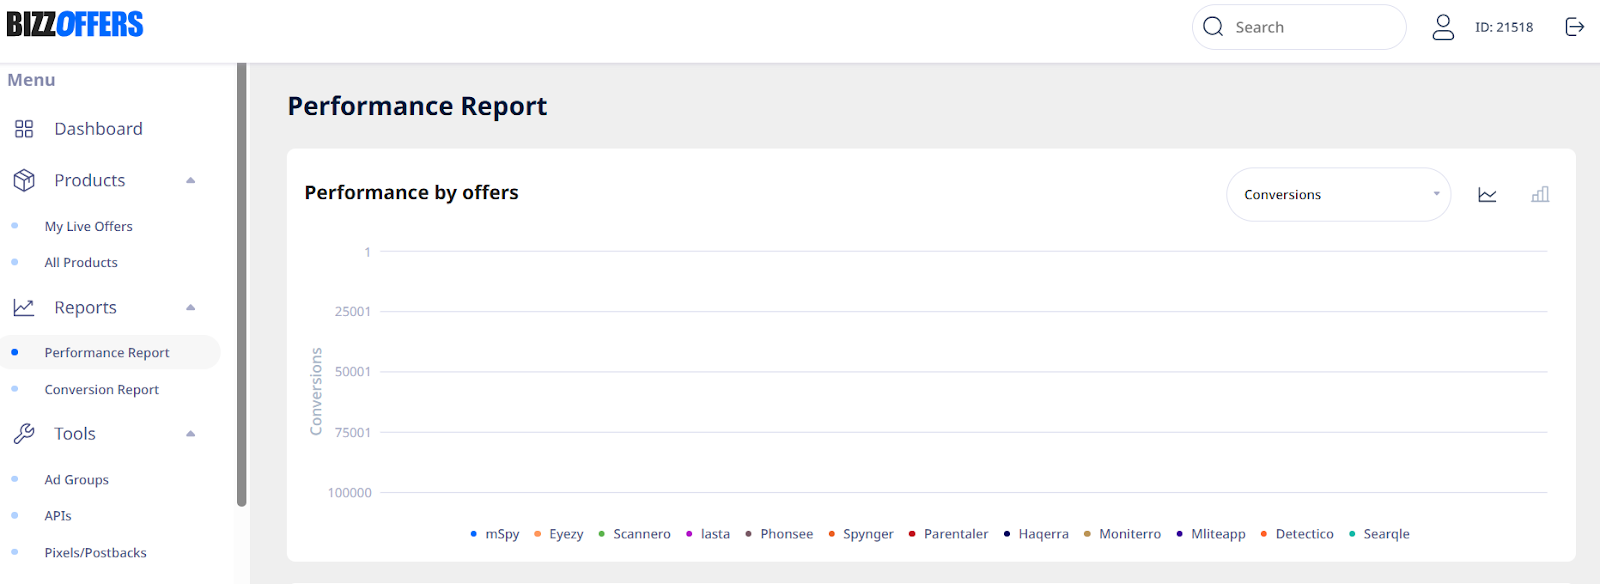
Task: Open the Conversions metric dropdown
Action: click(x=1338, y=194)
